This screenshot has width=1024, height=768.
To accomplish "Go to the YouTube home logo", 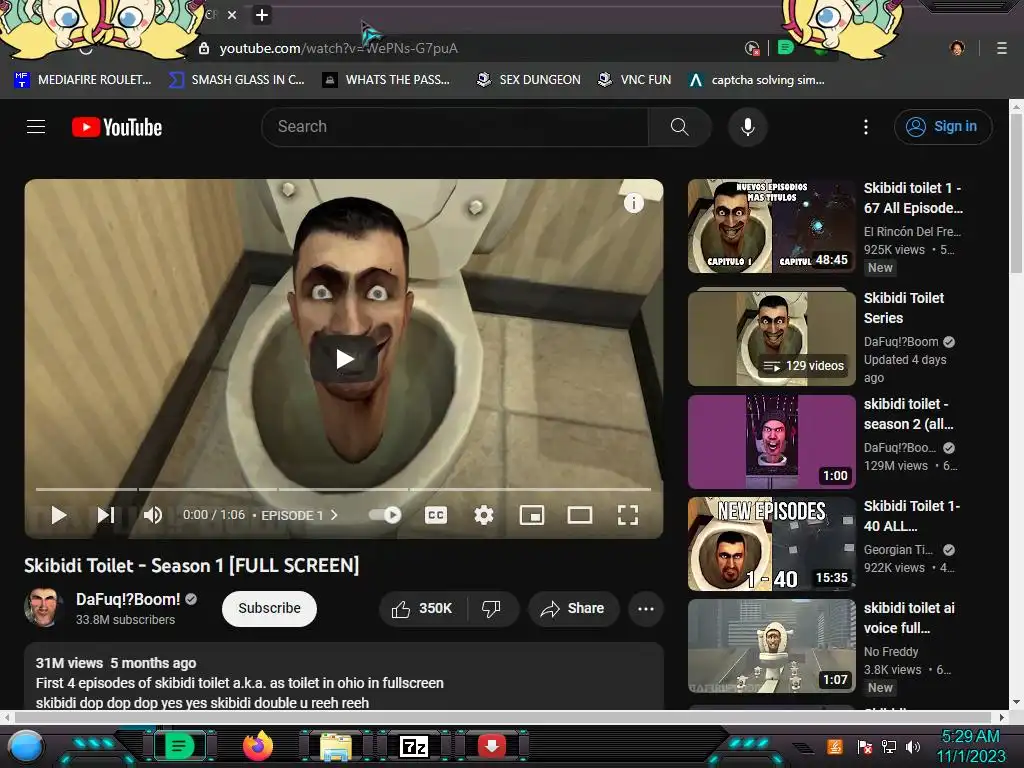I will [117, 127].
